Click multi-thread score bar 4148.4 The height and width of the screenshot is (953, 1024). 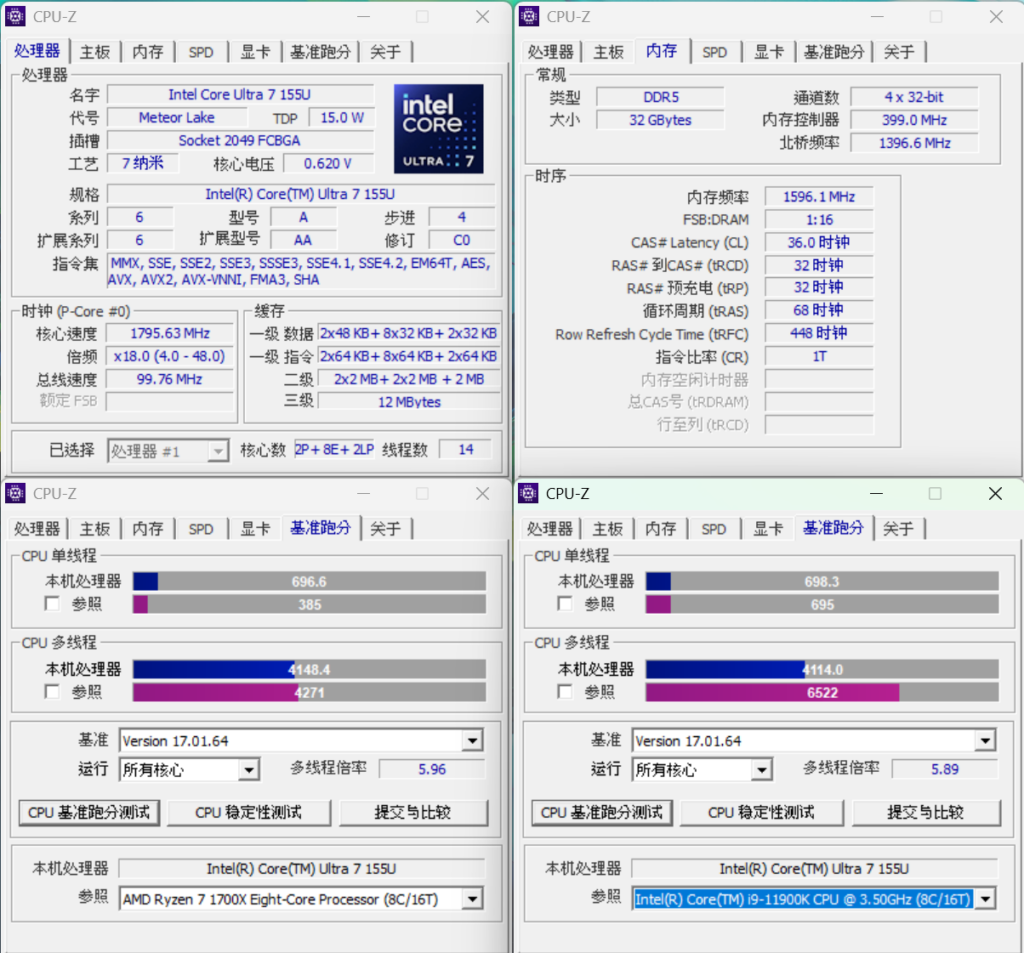(x=309, y=670)
